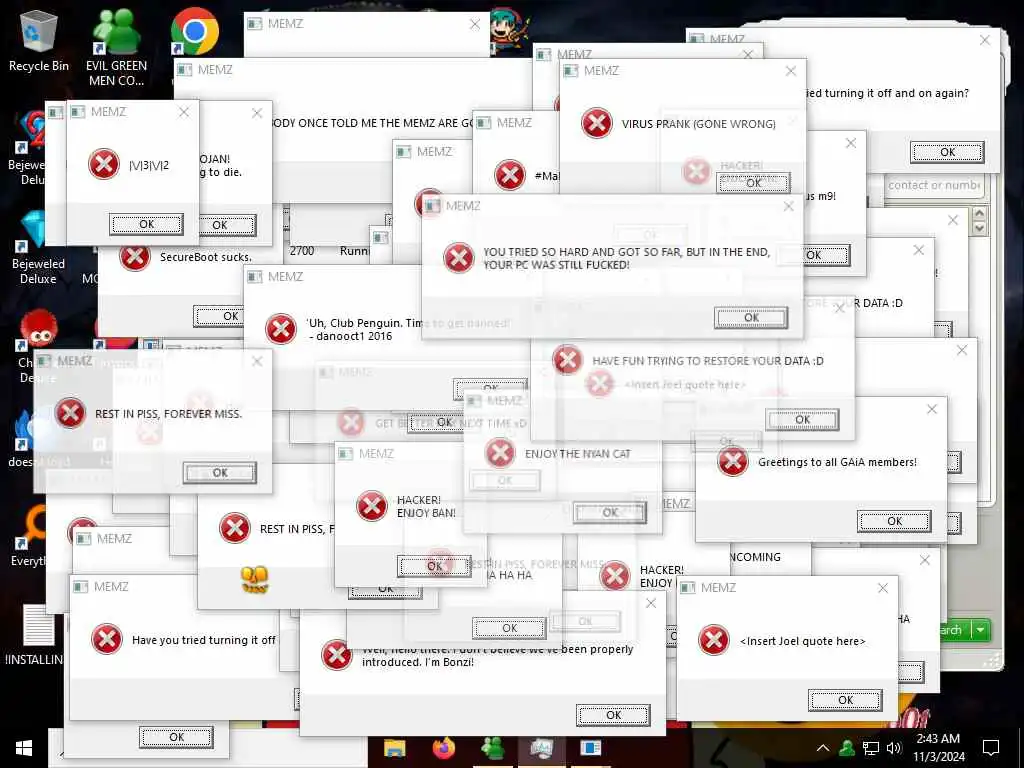This screenshot has width=1024, height=768.
Task: Click OK in full REST IN PISS, FOREVER MISS. dialog
Action: pyautogui.click(x=219, y=472)
